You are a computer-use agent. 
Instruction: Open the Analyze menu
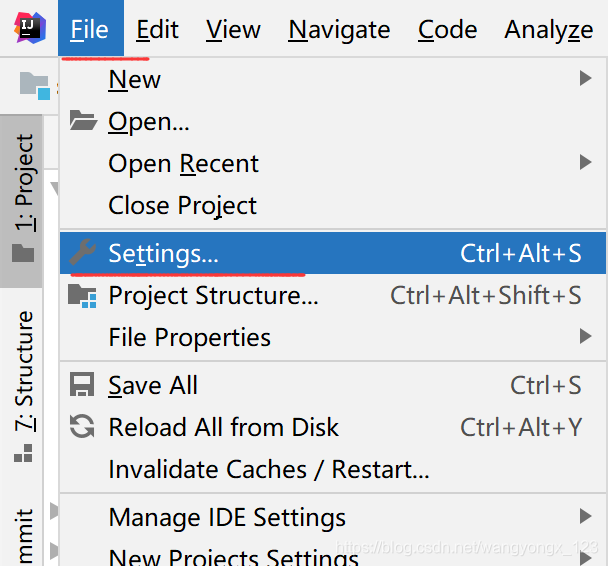coord(548,30)
